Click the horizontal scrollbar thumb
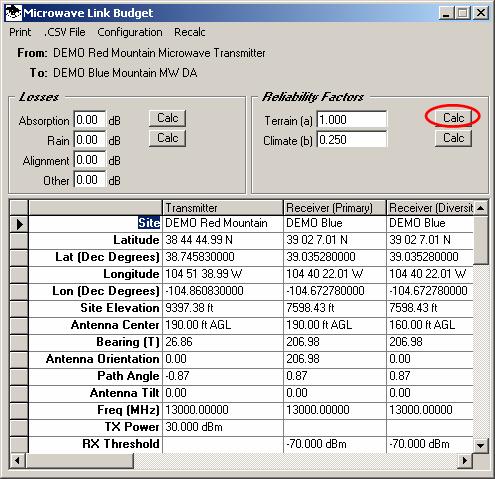495x479 pixels. coord(79,461)
